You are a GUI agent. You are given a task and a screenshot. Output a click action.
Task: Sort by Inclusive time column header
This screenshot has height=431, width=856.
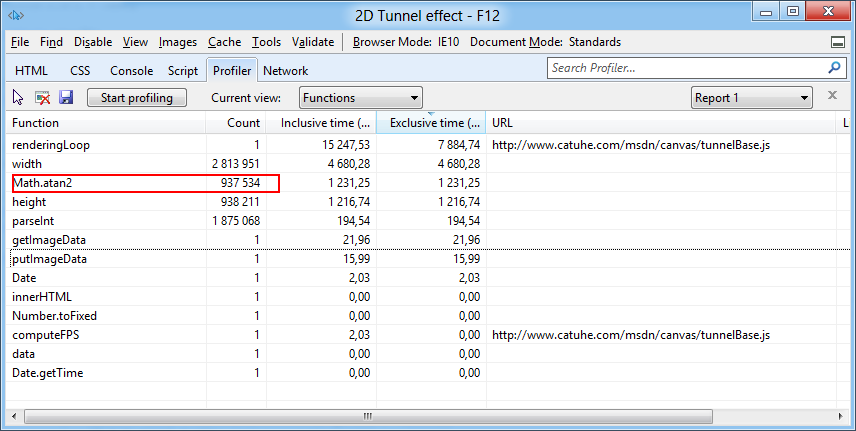[321, 123]
